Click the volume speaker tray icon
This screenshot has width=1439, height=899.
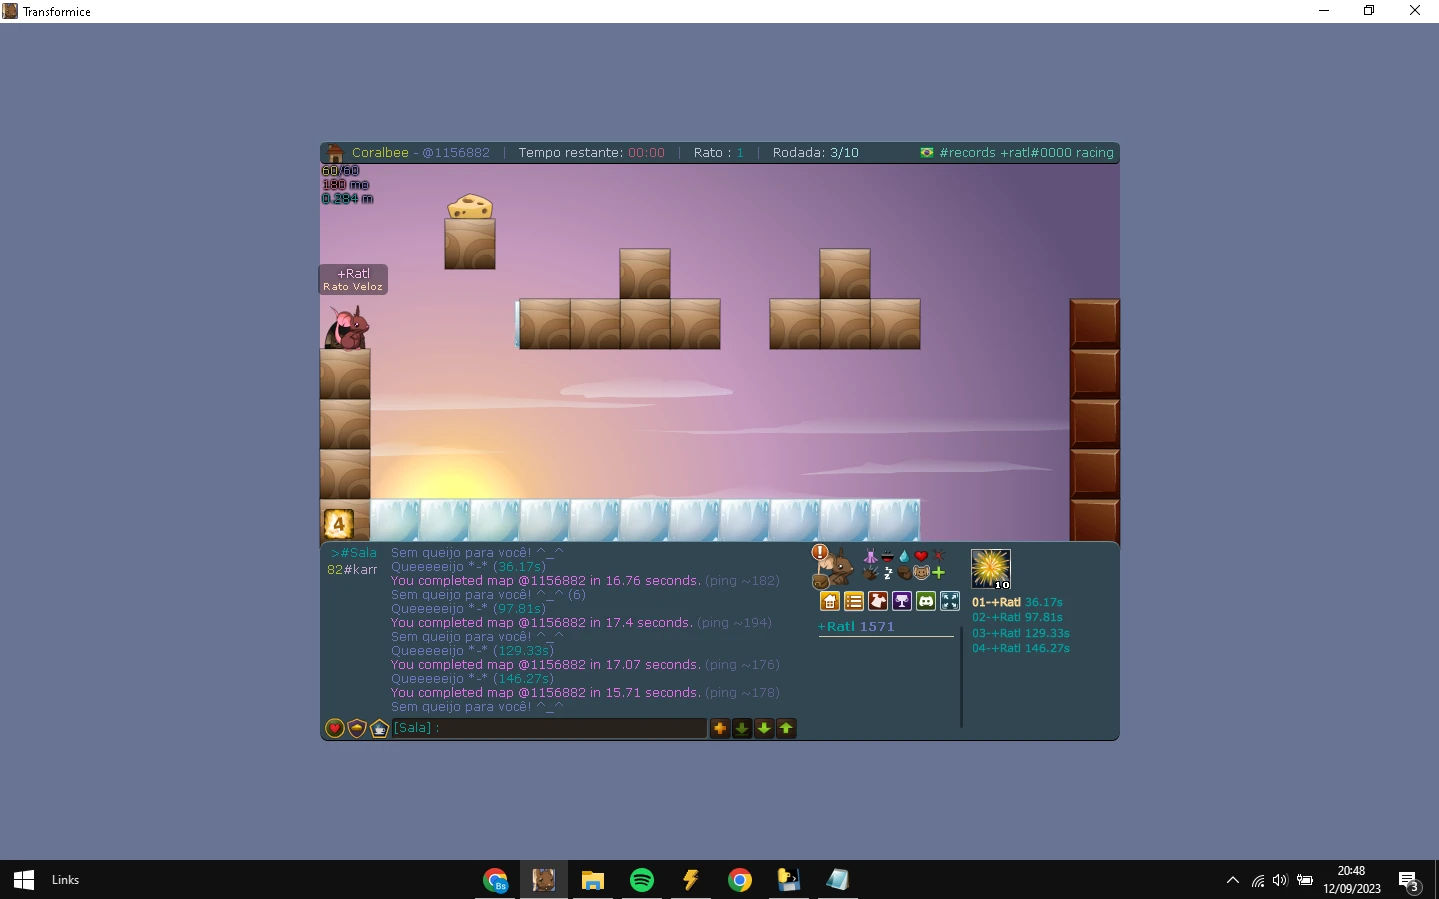tap(1280, 881)
